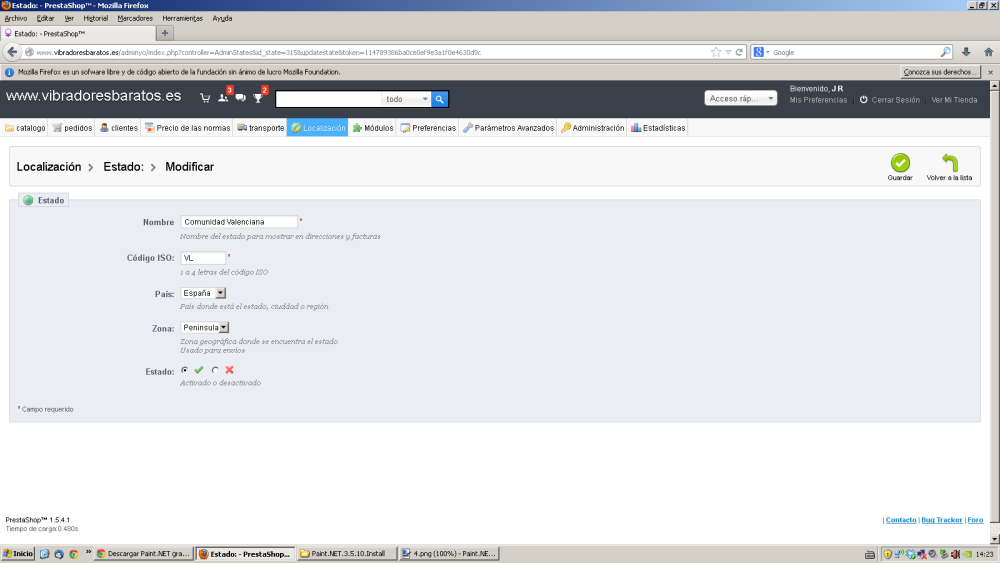Click into the Nombre field
1000x563 pixels.
(239, 222)
